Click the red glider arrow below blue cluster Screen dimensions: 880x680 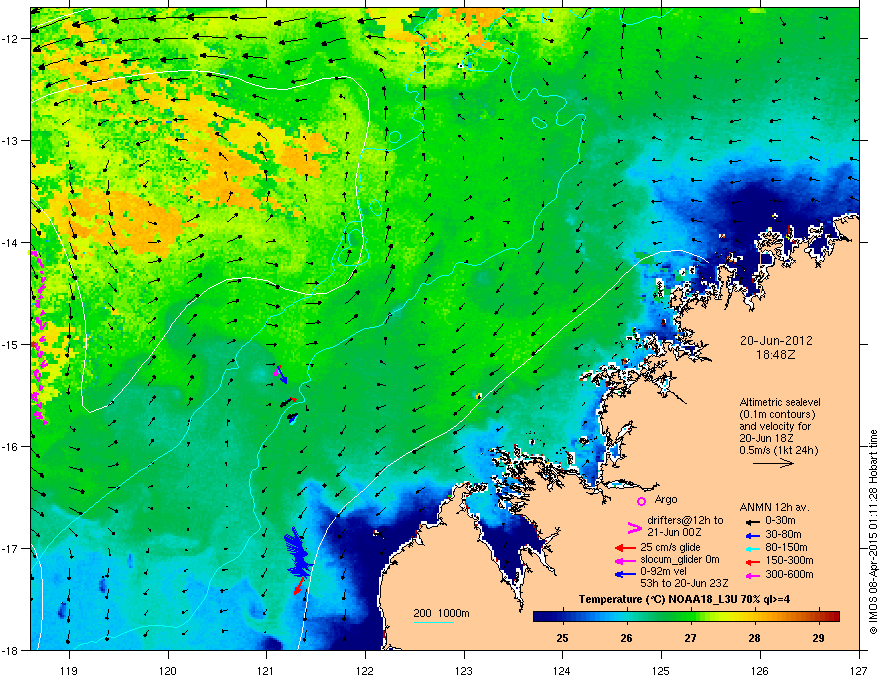click(299, 586)
